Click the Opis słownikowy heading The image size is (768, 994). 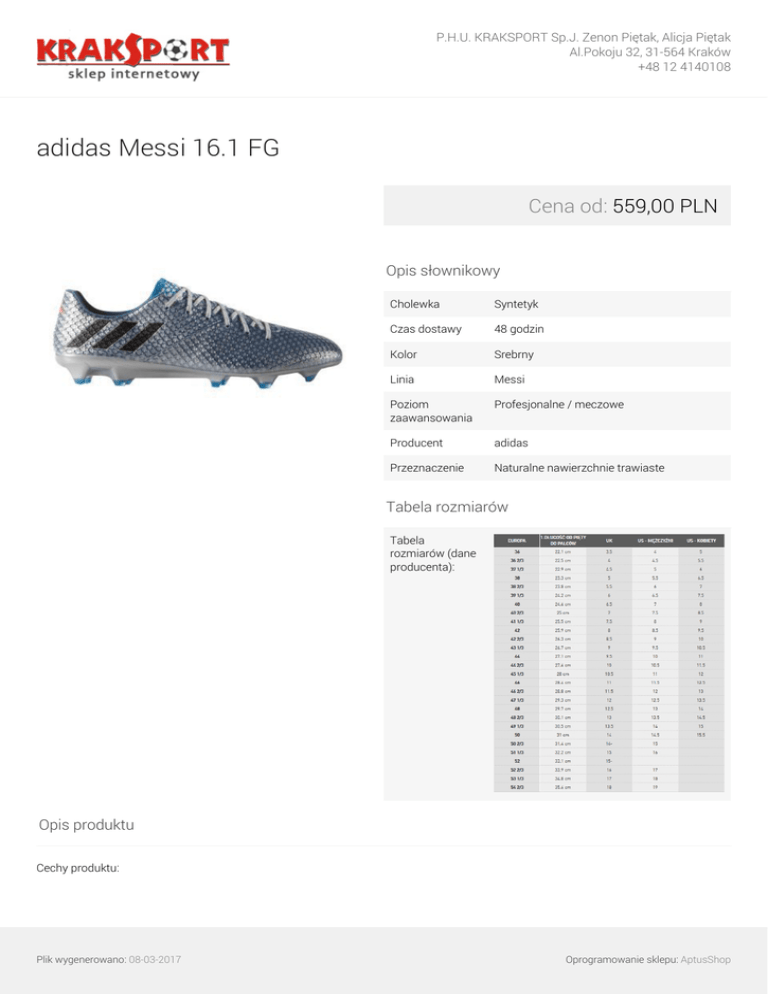click(443, 271)
